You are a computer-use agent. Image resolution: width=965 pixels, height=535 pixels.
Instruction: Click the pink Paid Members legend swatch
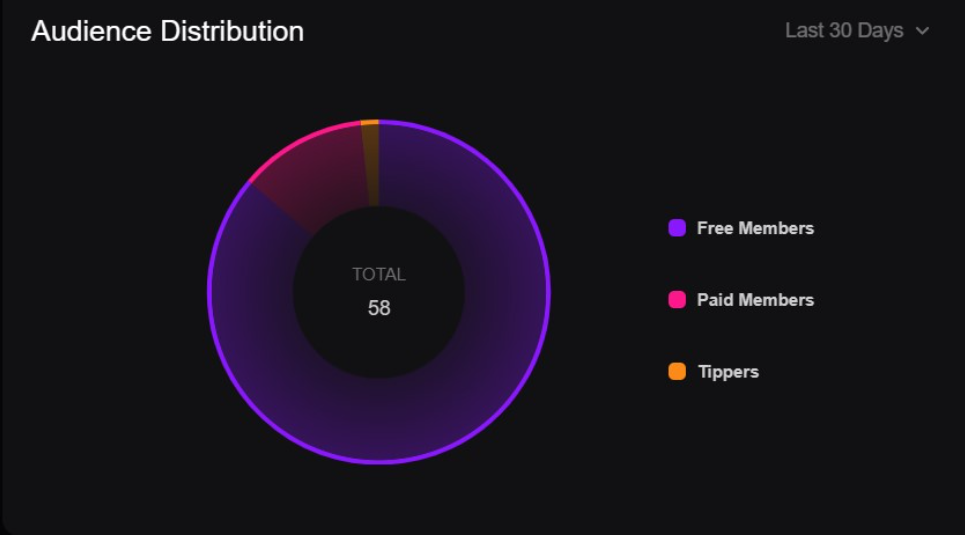click(677, 300)
